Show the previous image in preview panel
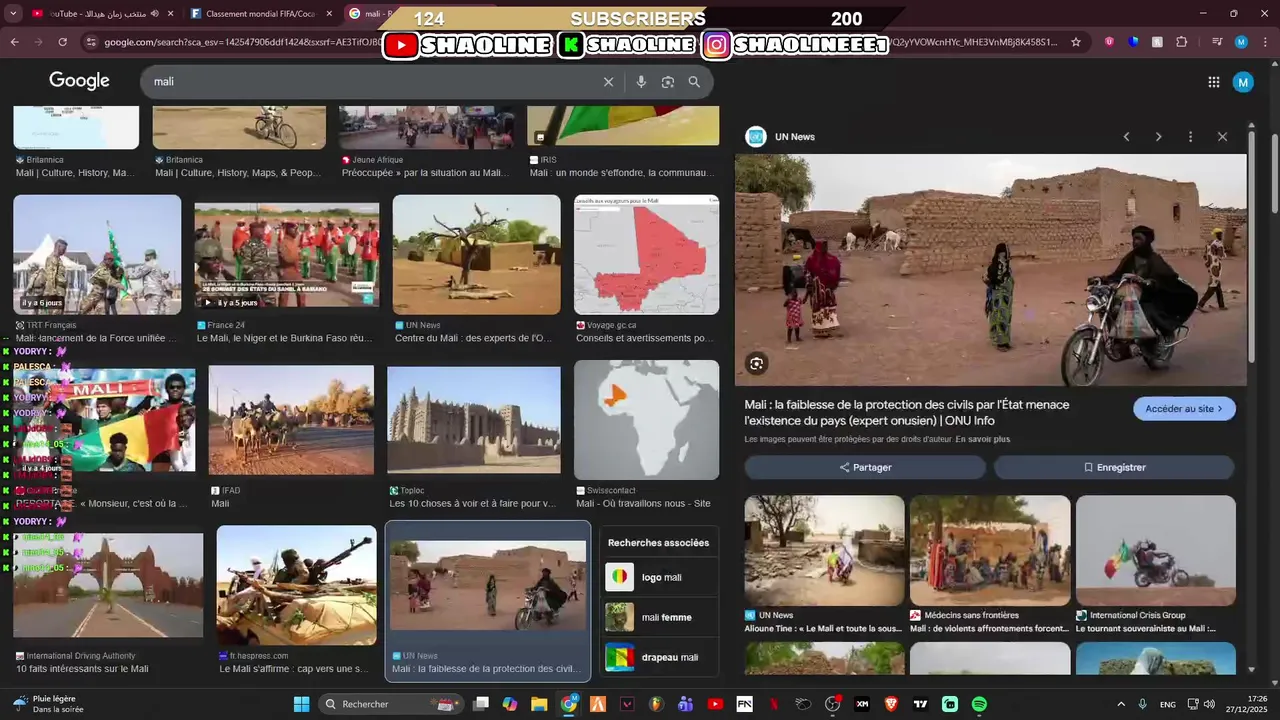 click(x=1126, y=137)
